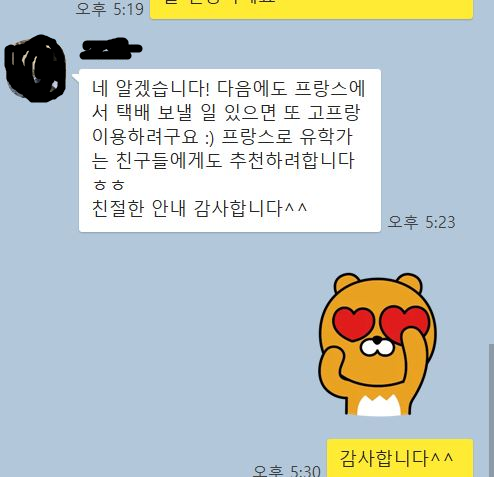Click the line starting 네 알겠습니다!

coord(229,89)
